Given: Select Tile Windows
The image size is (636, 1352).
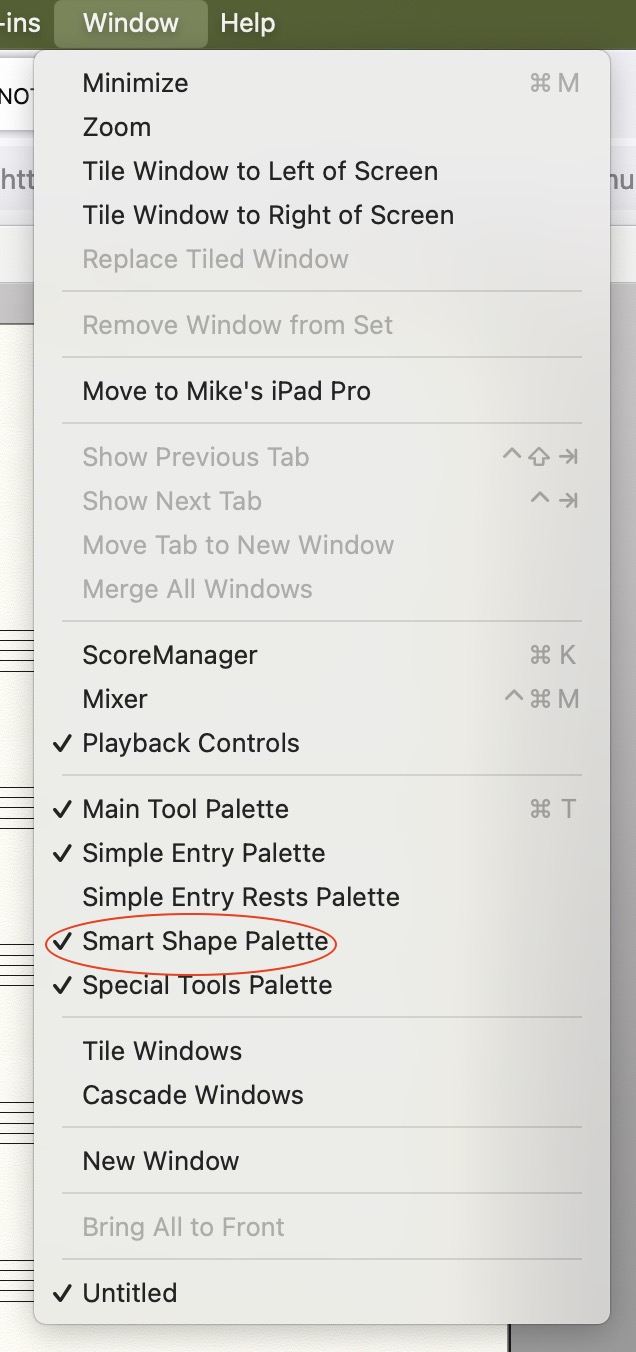Looking at the screenshot, I should pyautogui.click(x=162, y=1051).
